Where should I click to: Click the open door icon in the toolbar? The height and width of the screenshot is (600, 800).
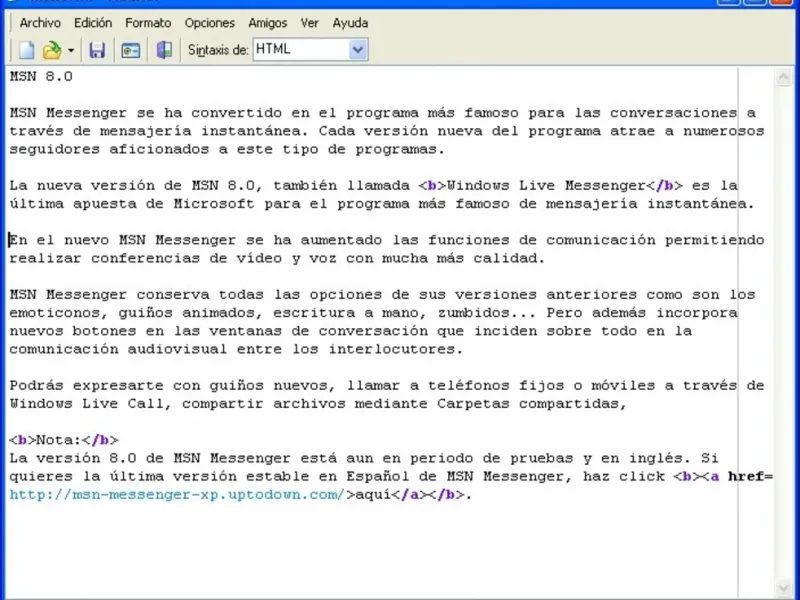click(x=164, y=50)
